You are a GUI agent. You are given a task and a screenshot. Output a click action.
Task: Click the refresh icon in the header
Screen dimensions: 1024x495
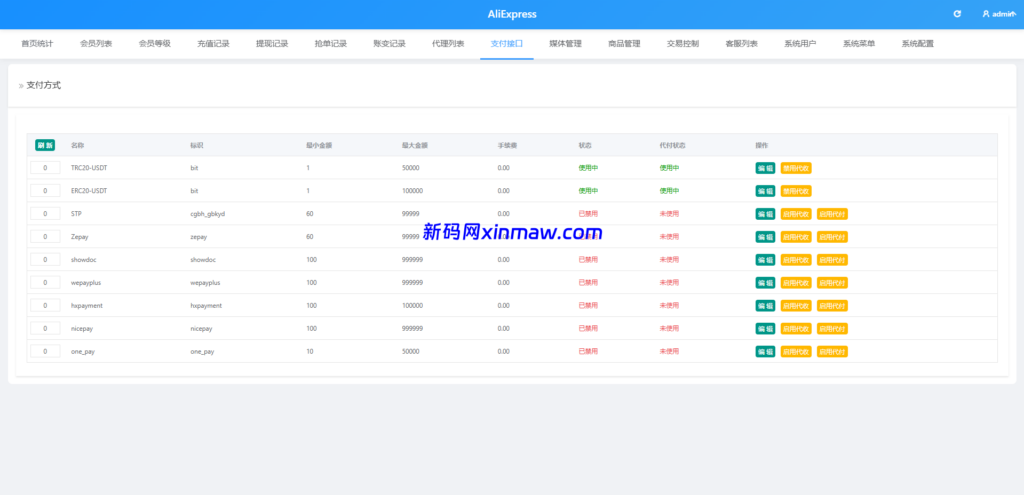coord(957,14)
